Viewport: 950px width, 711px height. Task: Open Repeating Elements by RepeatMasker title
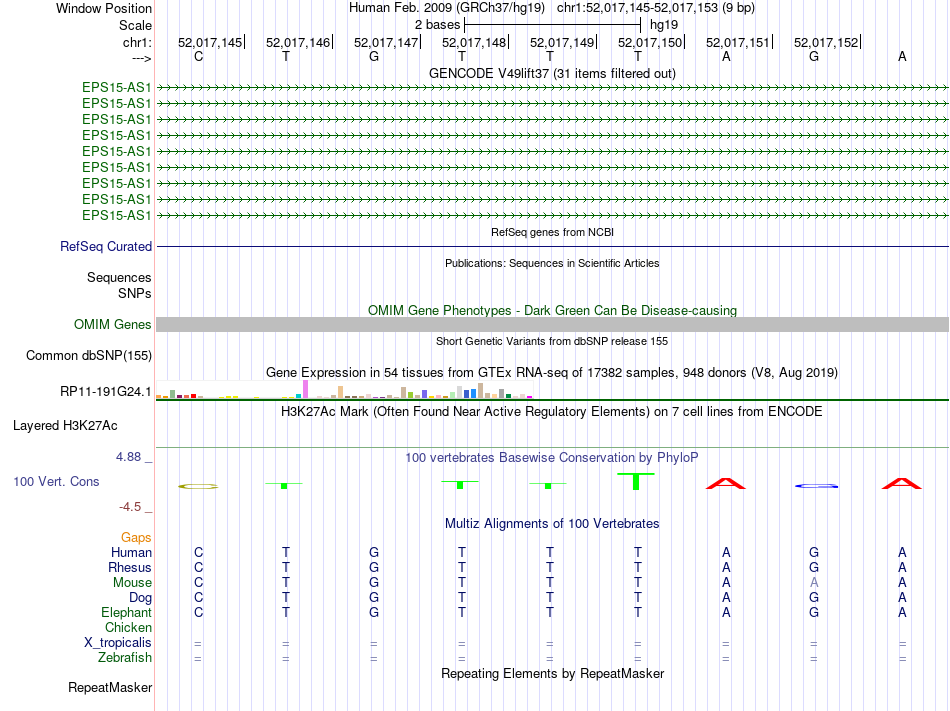(x=552, y=673)
